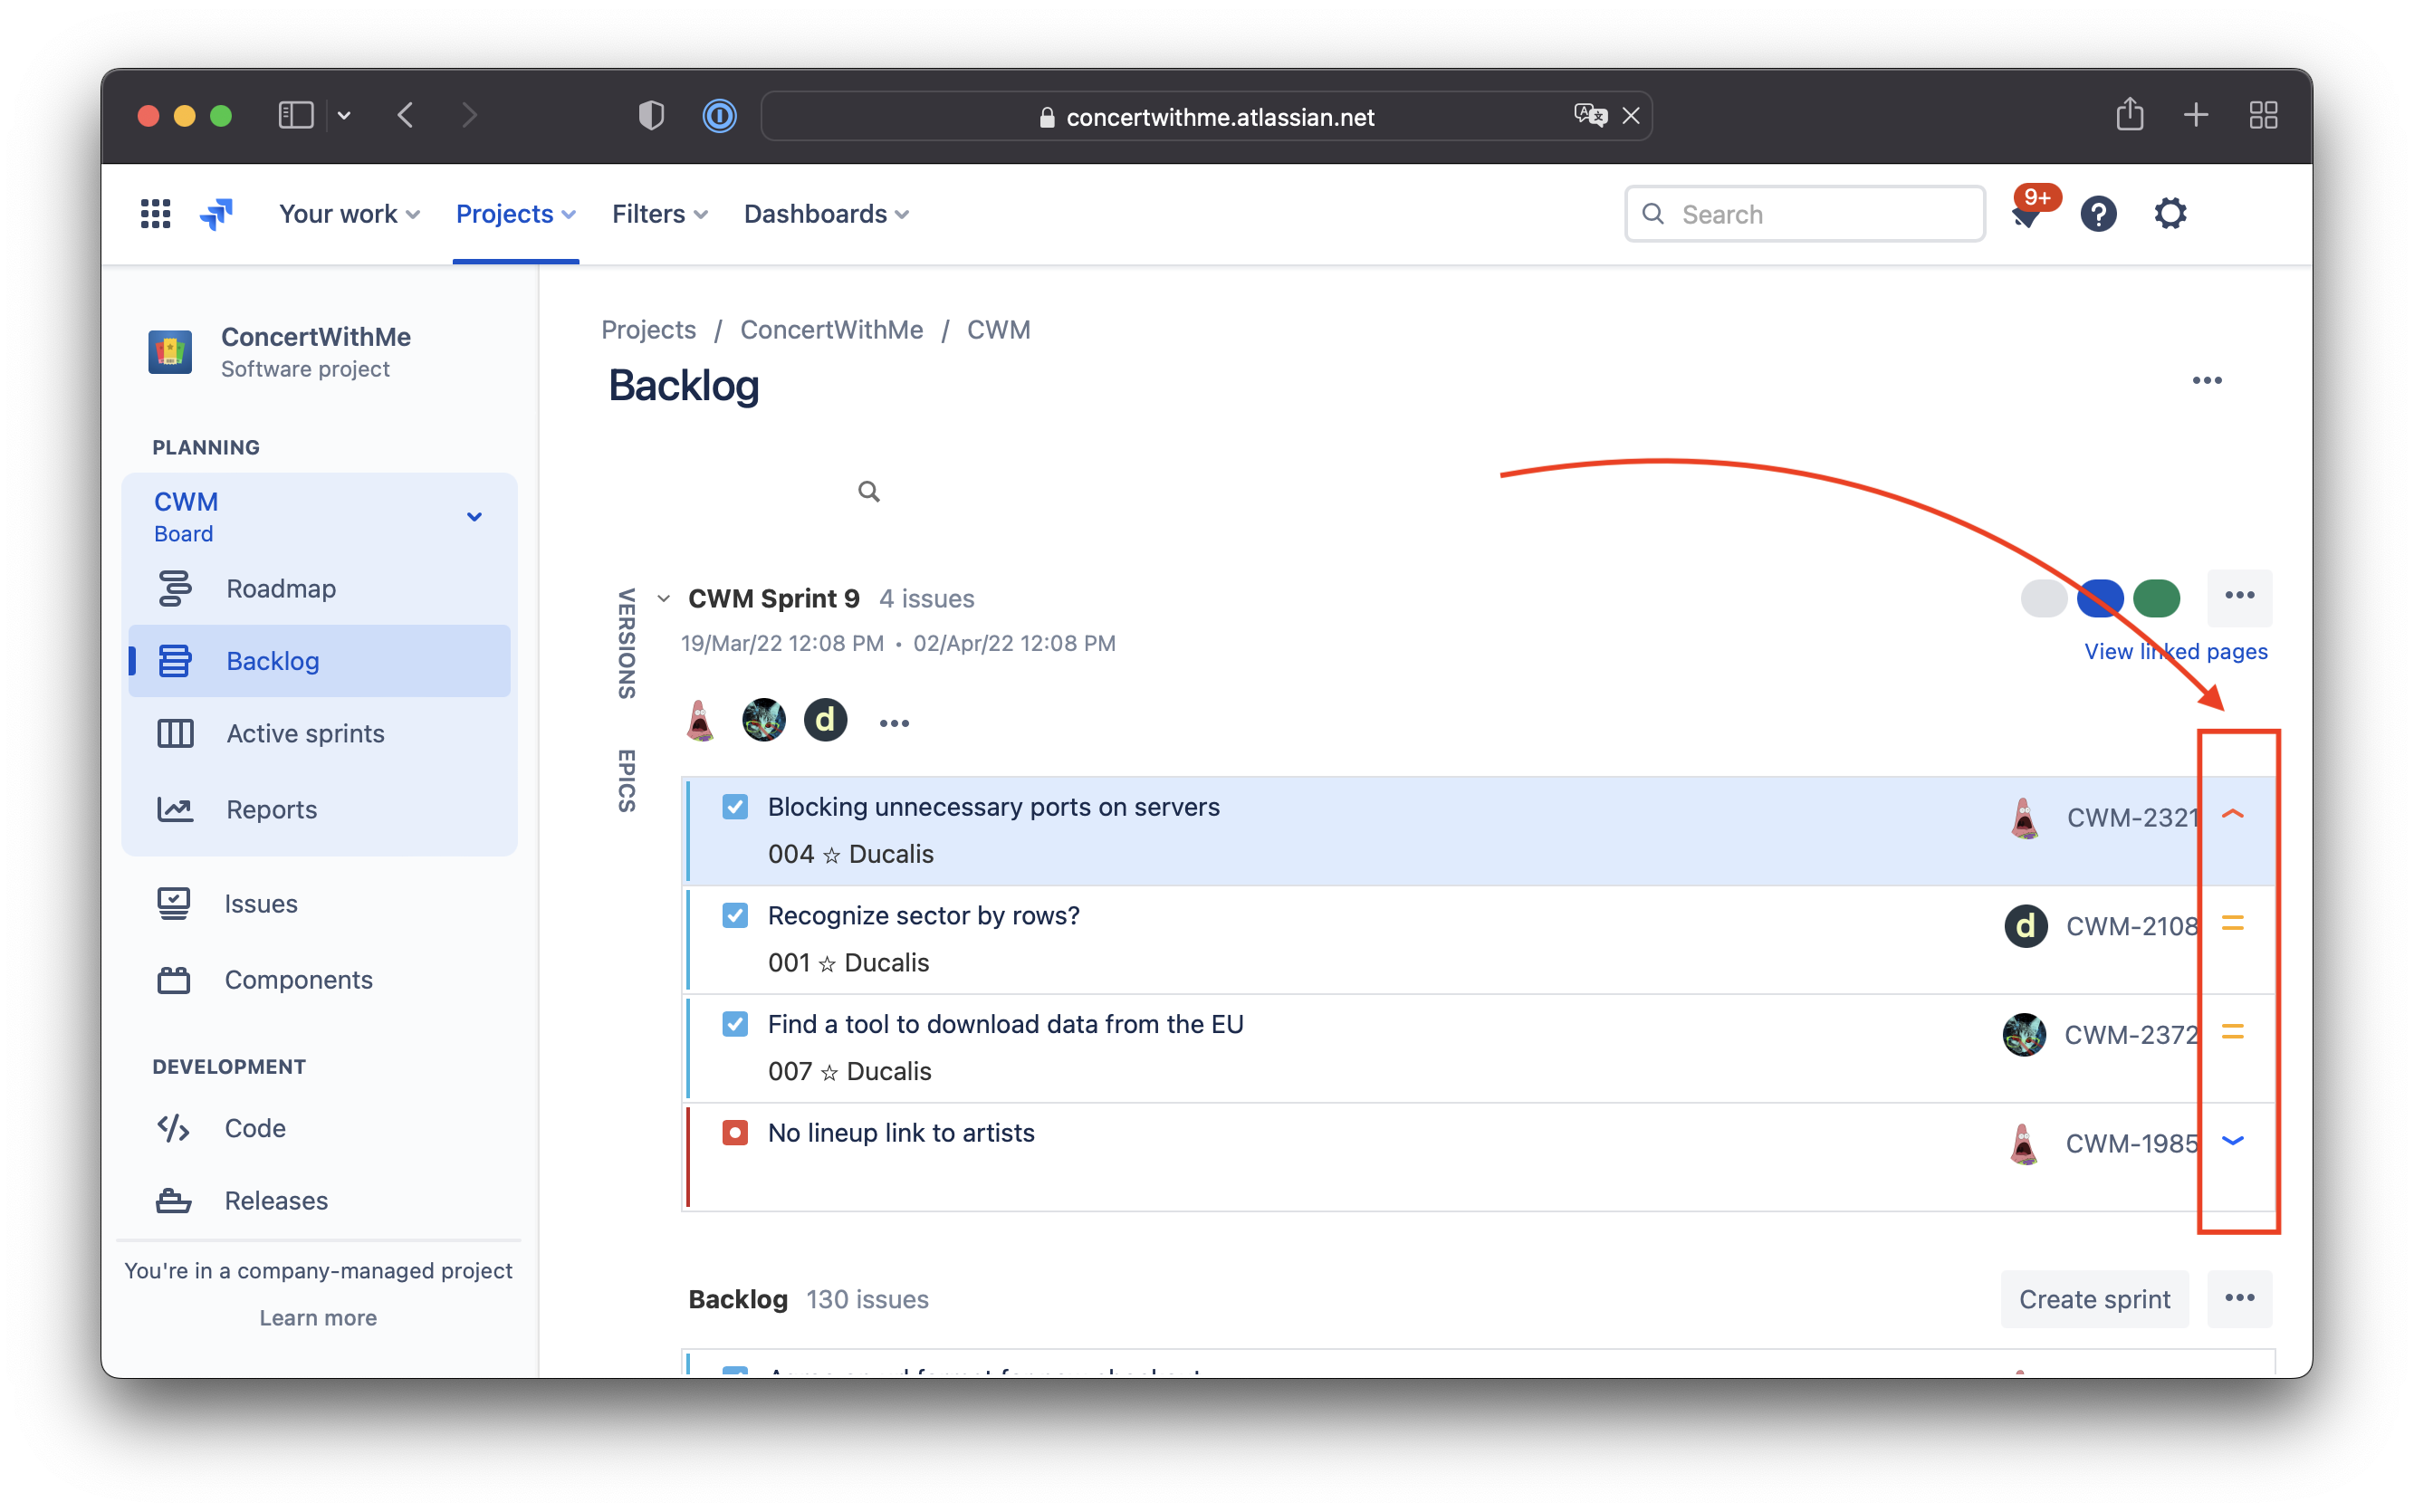2414x1512 pixels.
Task: Uncheck the Recognize sector by rows checkbox
Action: click(736, 915)
